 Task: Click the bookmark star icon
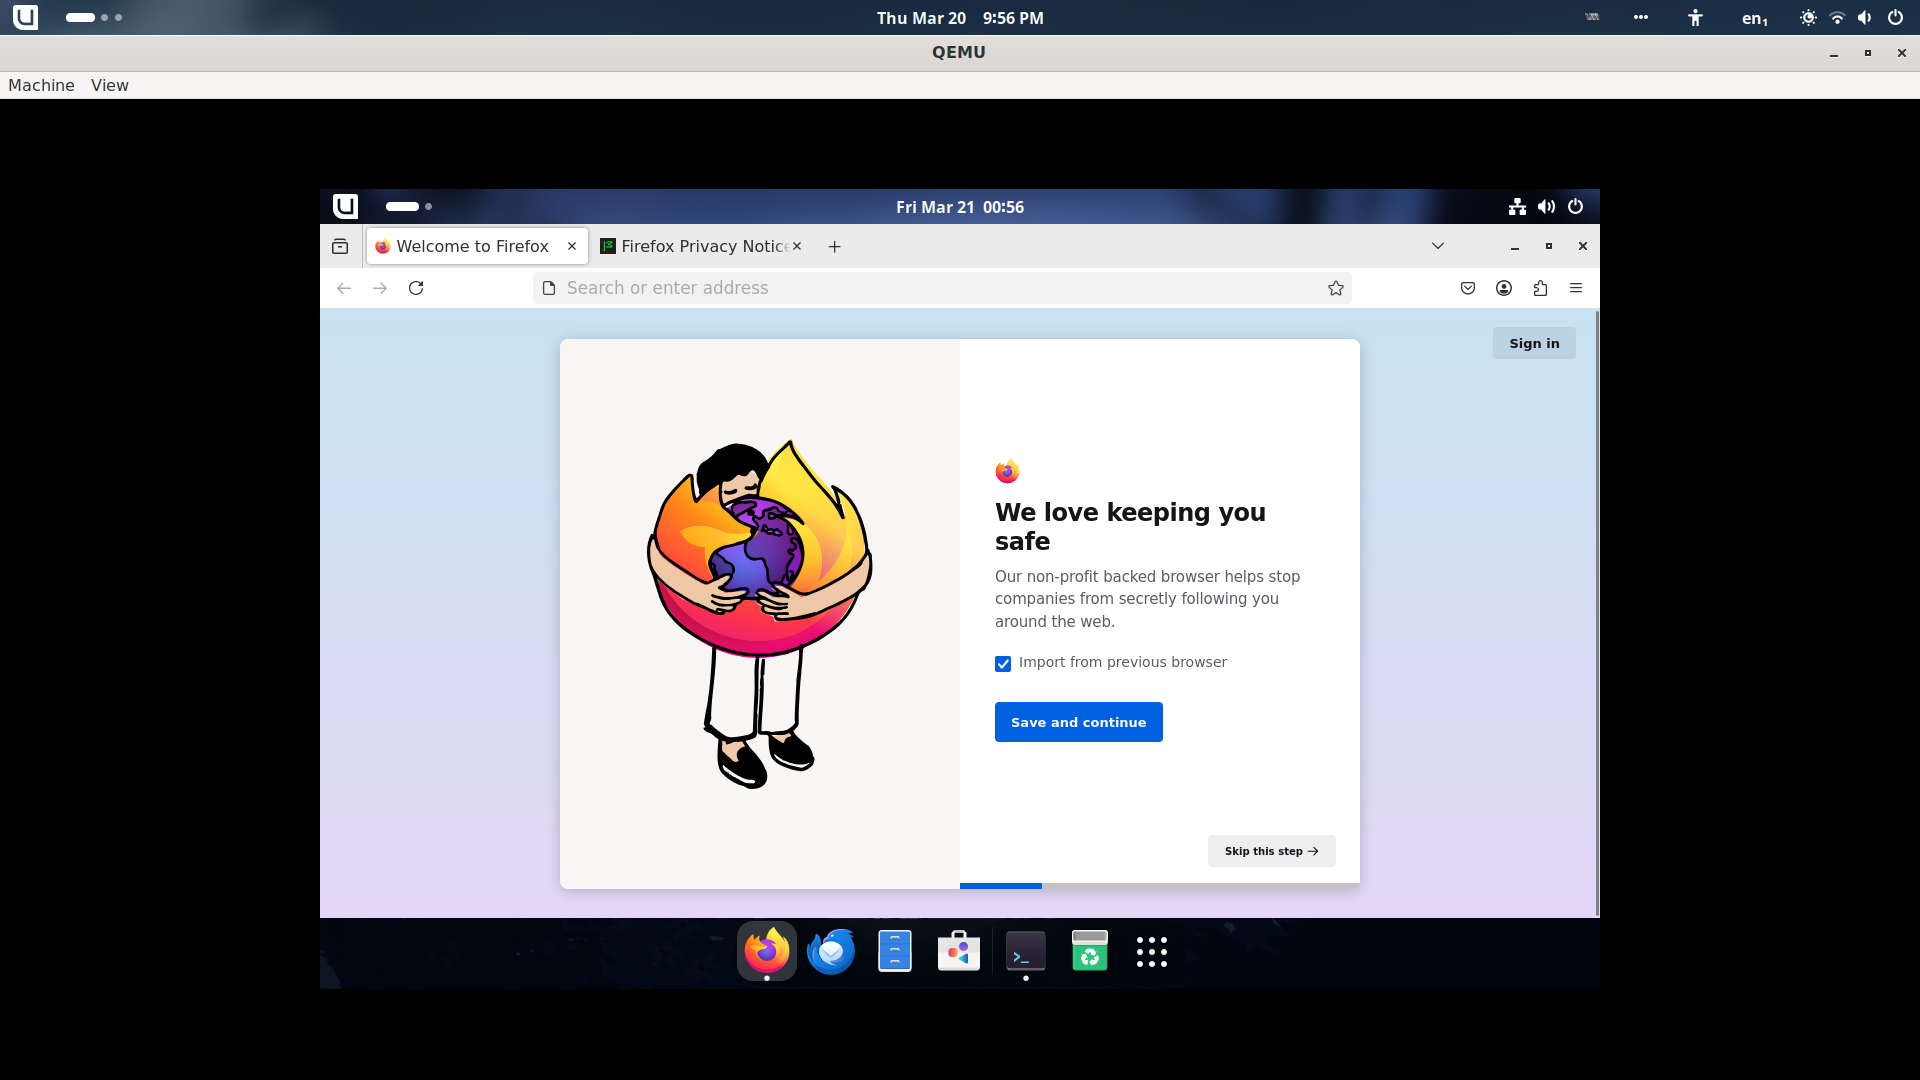(1335, 288)
